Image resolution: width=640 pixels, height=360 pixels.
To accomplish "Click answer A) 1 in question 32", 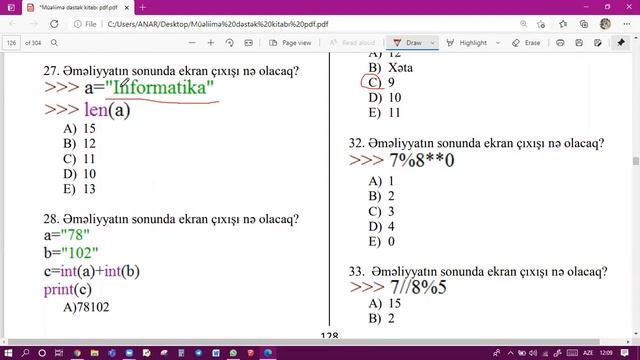I will (x=381, y=181).
